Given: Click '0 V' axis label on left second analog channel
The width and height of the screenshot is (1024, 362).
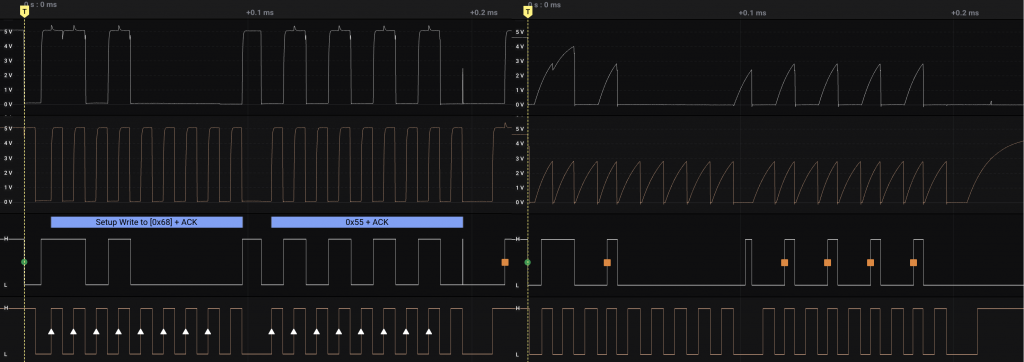Looking at the screenshot, I should click(x=8, y=202).
